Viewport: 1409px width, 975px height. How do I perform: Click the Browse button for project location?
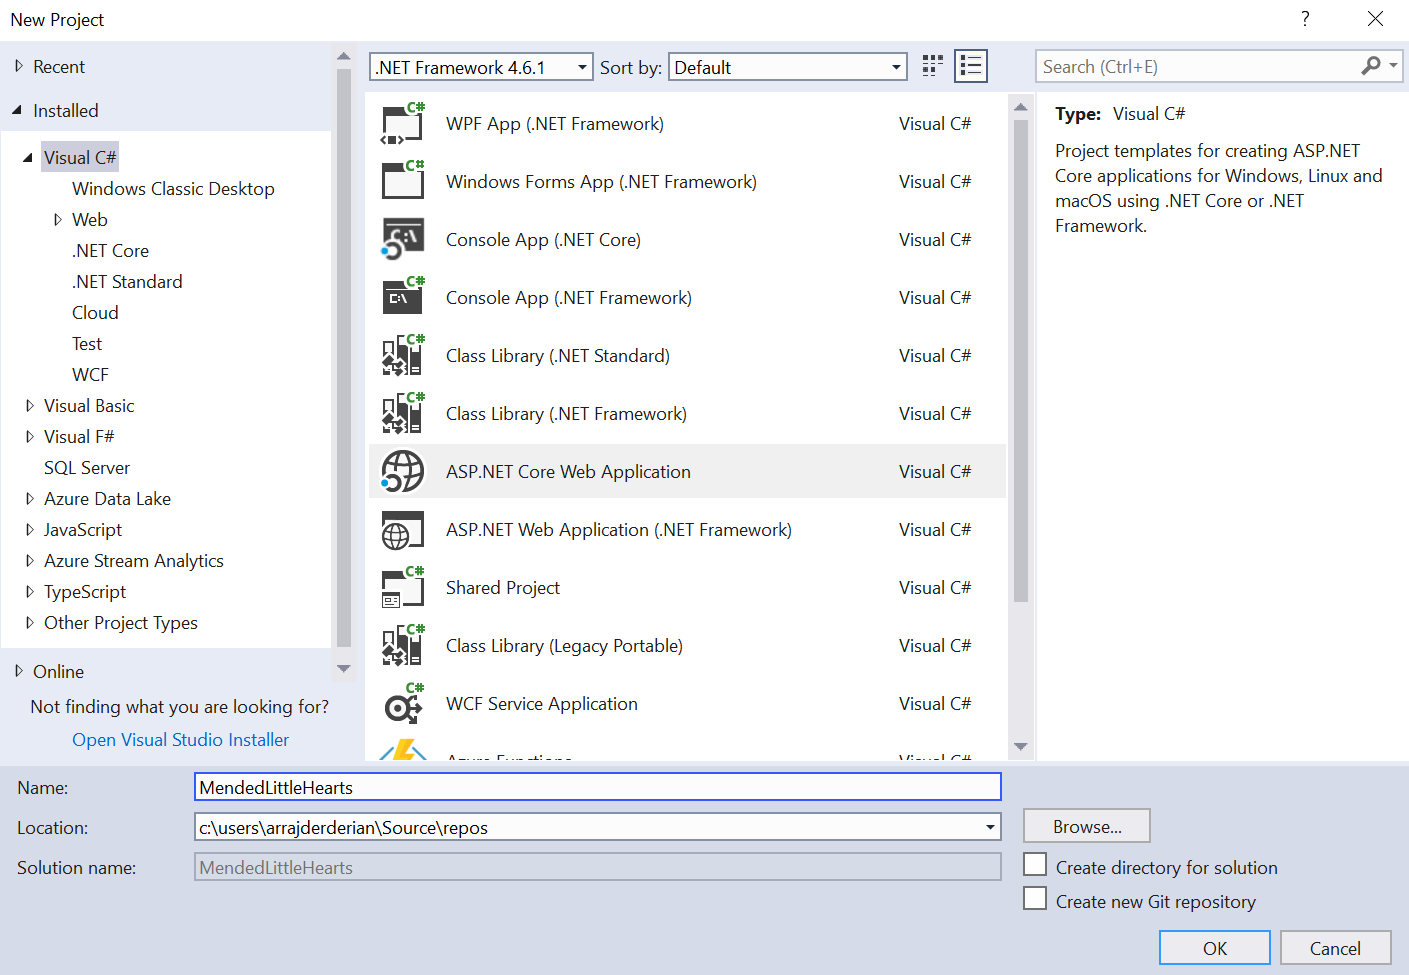1086,825
